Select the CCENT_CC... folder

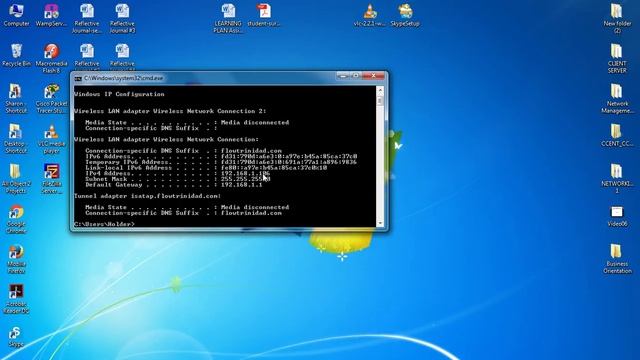tap(617, 136)
